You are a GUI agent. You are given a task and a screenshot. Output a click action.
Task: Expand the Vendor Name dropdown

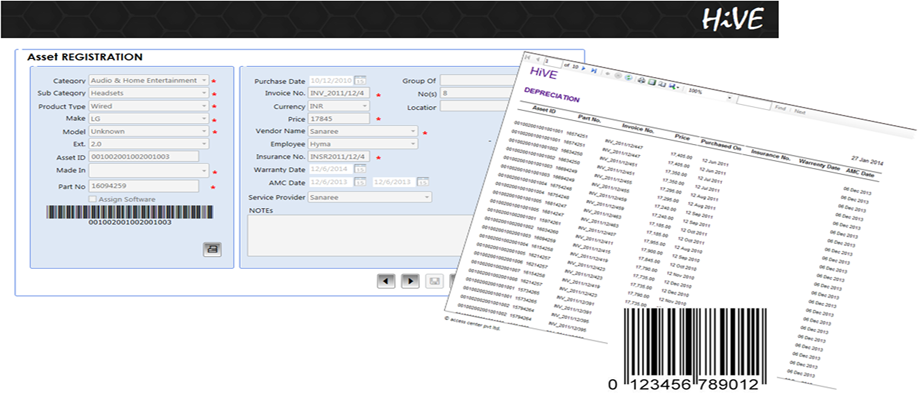click(x=413, y=131)
